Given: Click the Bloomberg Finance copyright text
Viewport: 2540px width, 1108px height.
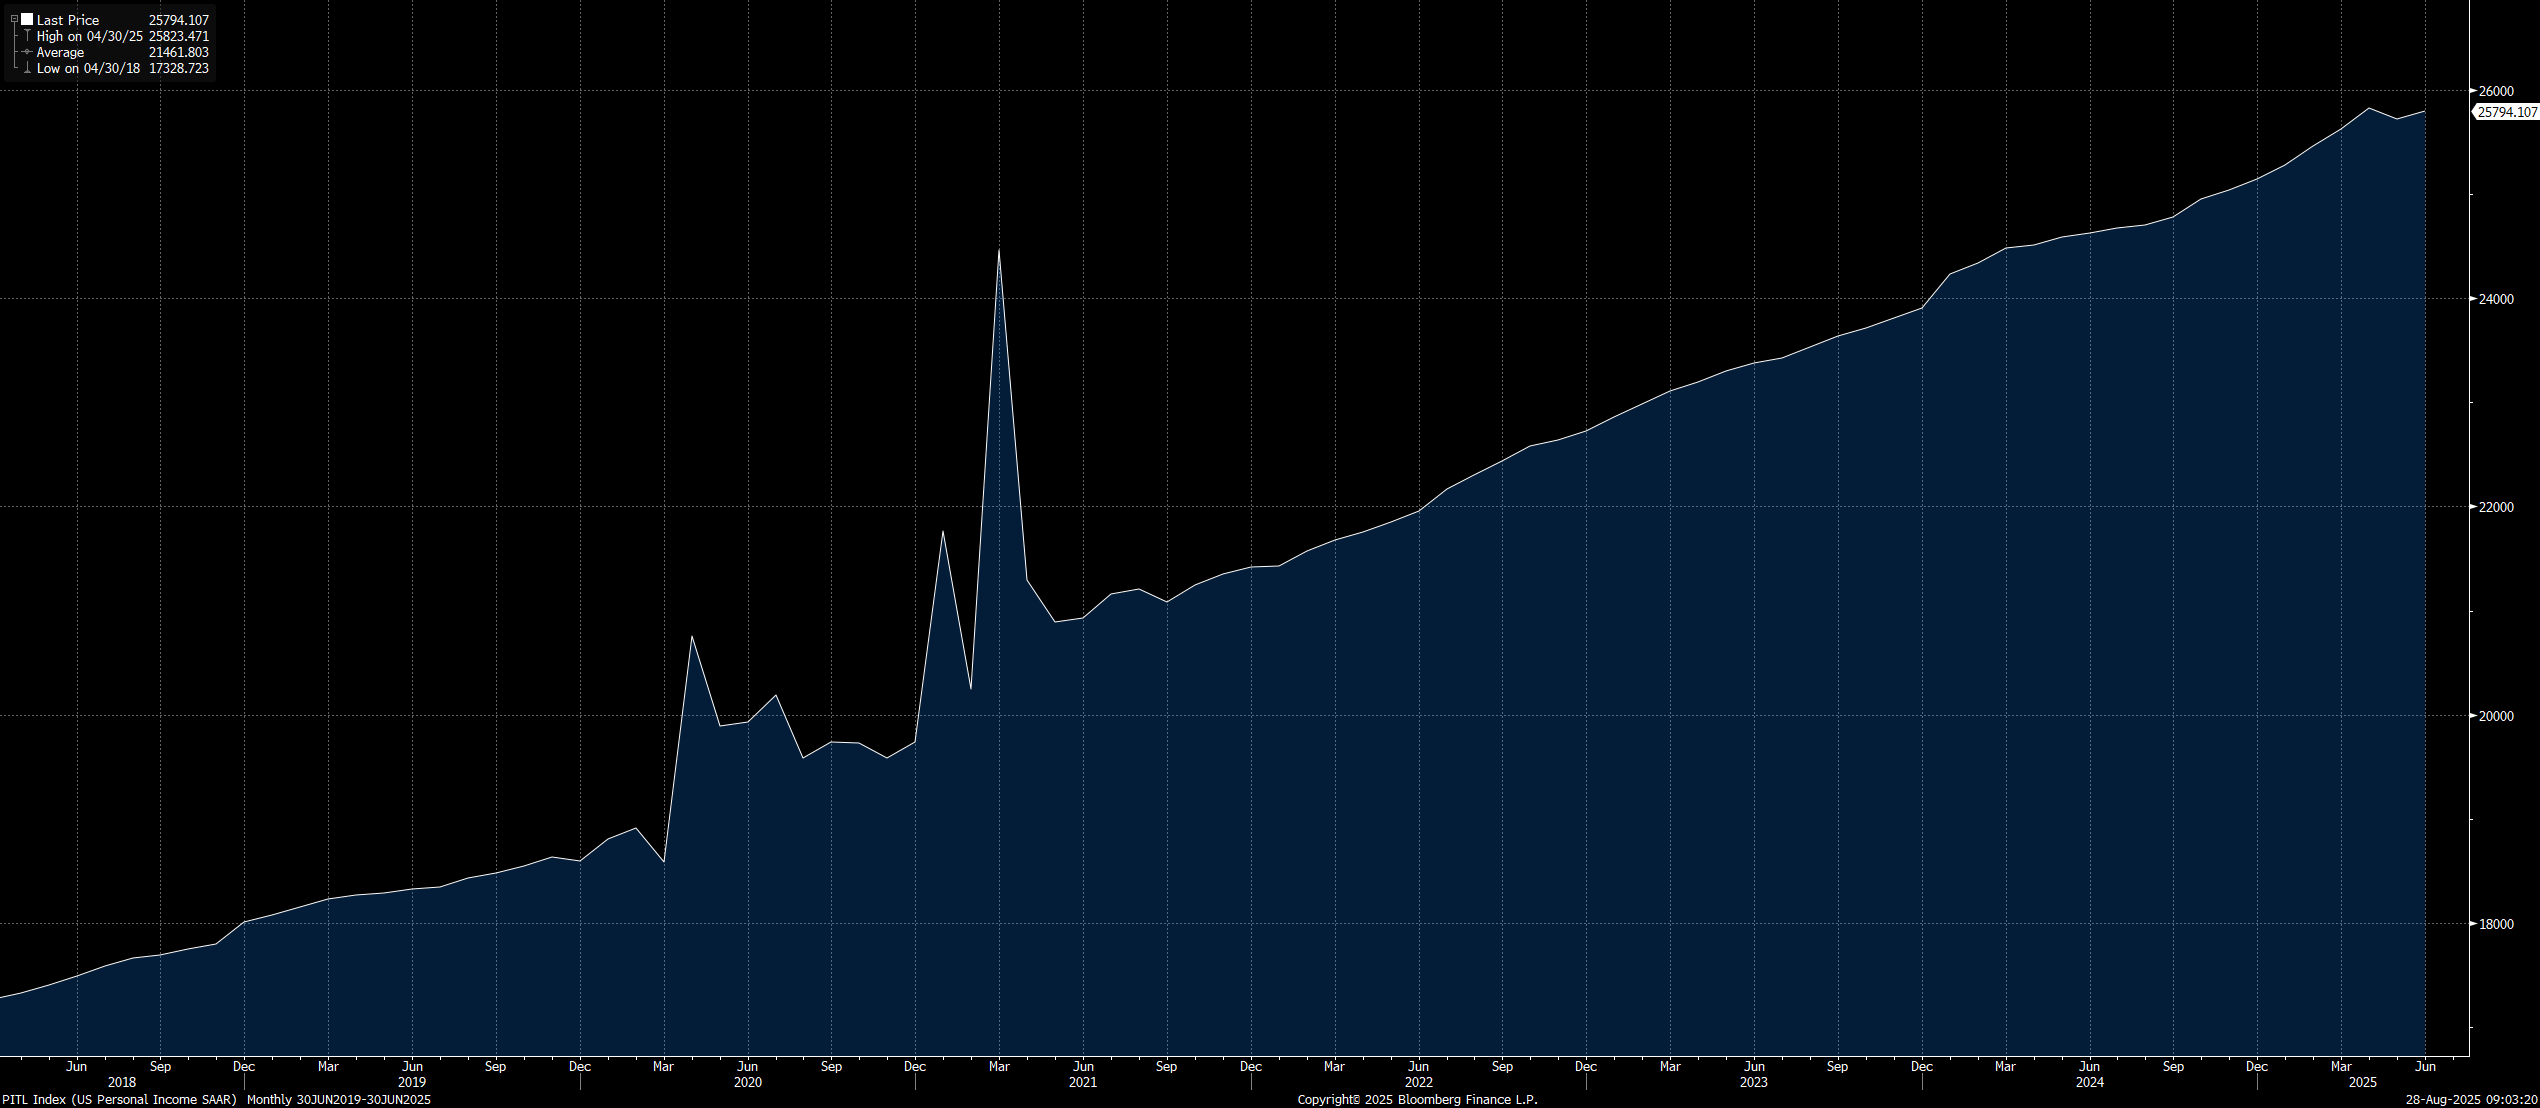Looking at the screenshot, I should [1417, 1100].
